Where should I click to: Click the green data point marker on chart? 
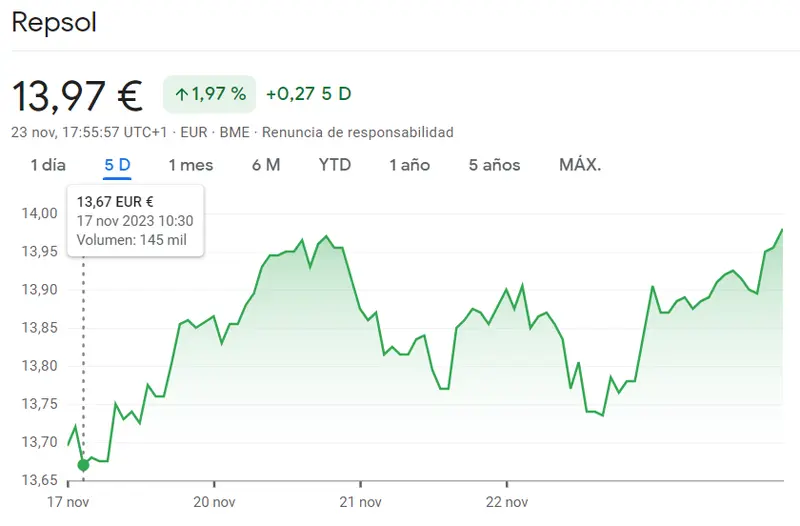click(x=83, y=465)
